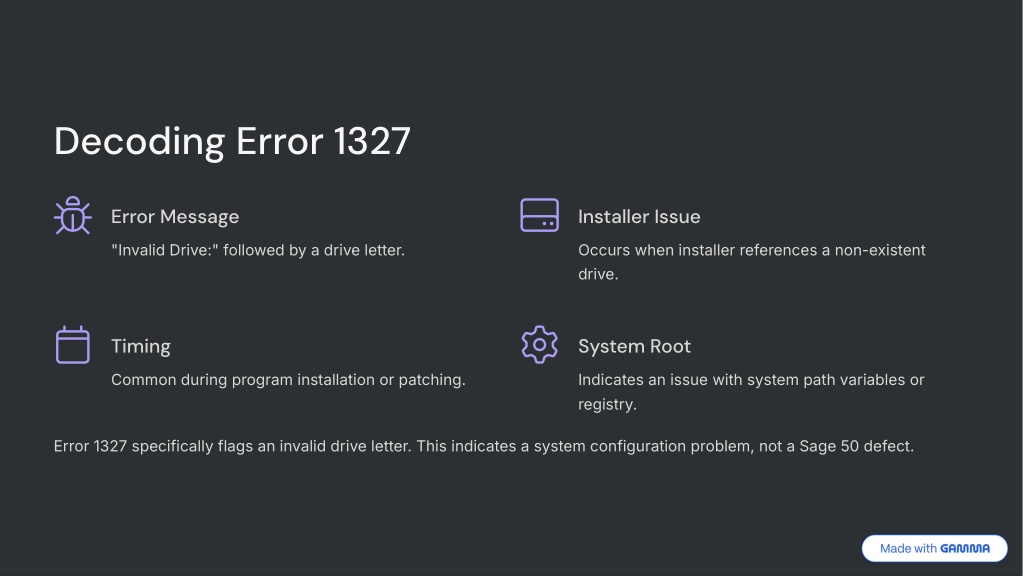Select the Timing heading
Screen dimensions: 1023x576
click(140, 346)
